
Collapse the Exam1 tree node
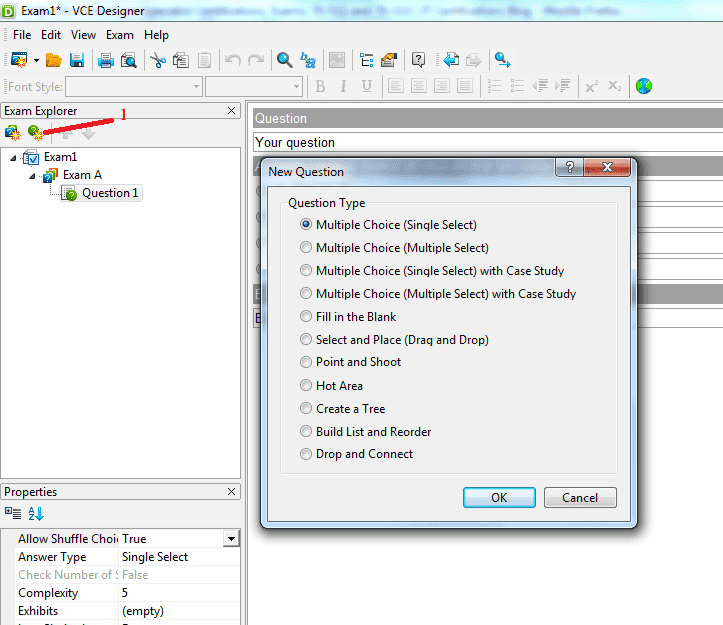[x=13, y=158]
